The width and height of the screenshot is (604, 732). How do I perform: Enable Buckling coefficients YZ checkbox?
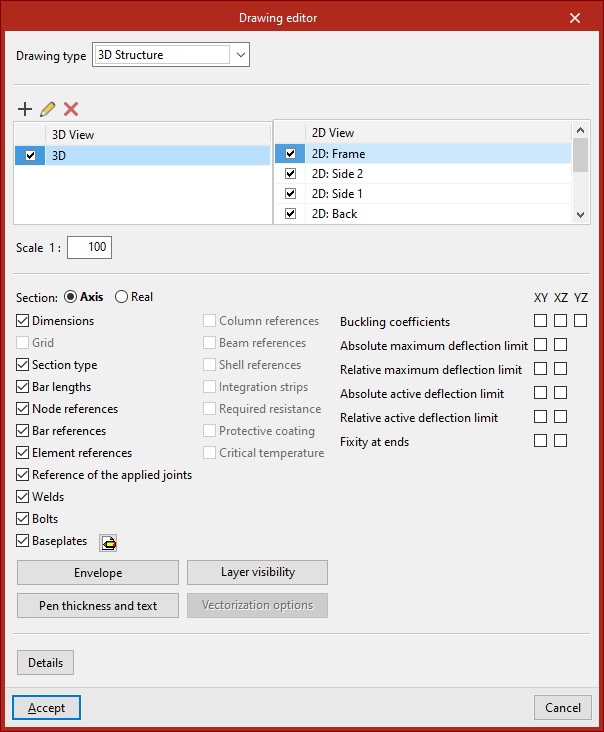(581, 321)
